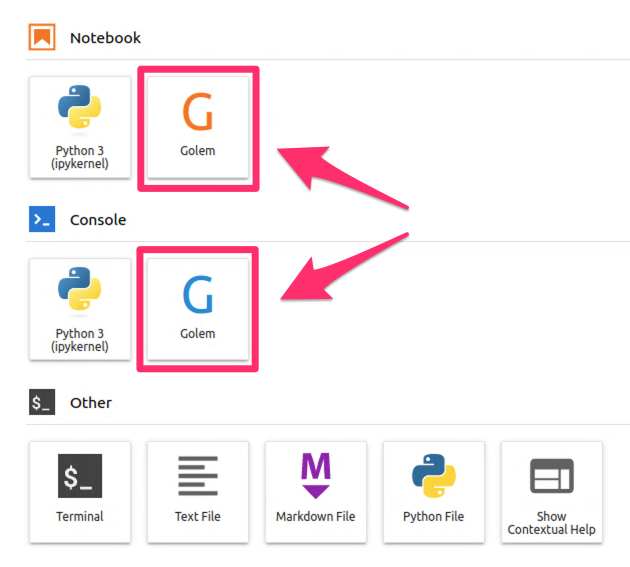Start a Golem console
Screen dimensions: 630x567
[x=198, y=309]
